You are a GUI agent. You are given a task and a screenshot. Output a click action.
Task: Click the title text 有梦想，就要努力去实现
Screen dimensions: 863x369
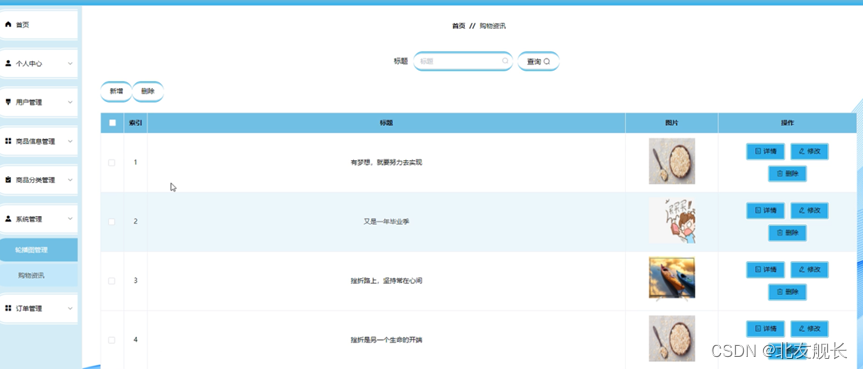[386, 162]
